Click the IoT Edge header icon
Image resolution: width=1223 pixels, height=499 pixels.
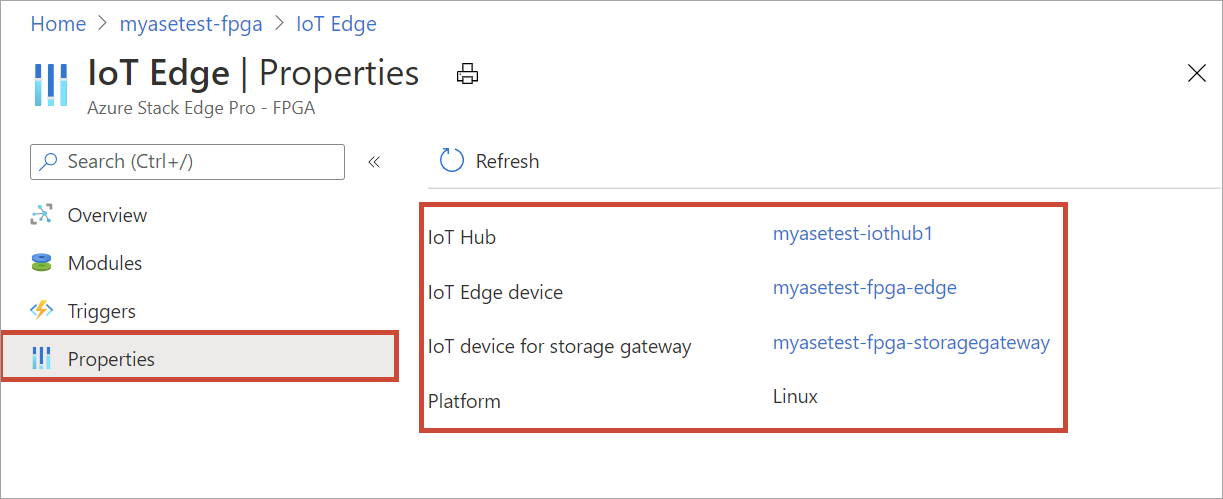(x=50, y=85)
